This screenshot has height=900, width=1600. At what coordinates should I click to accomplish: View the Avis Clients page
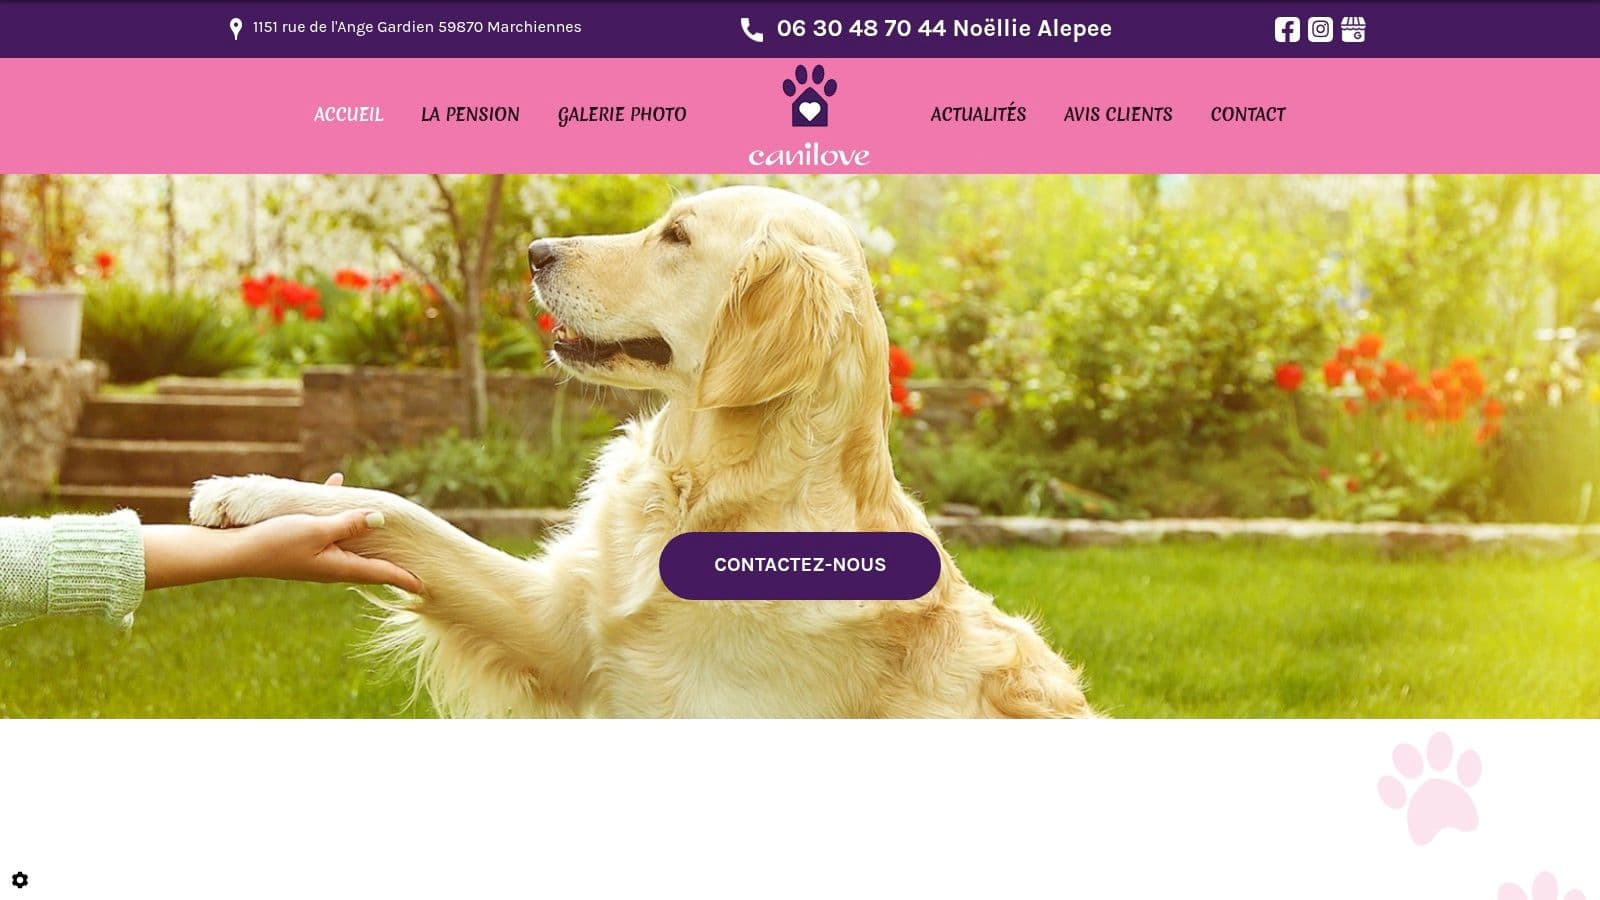(1118, 114)
